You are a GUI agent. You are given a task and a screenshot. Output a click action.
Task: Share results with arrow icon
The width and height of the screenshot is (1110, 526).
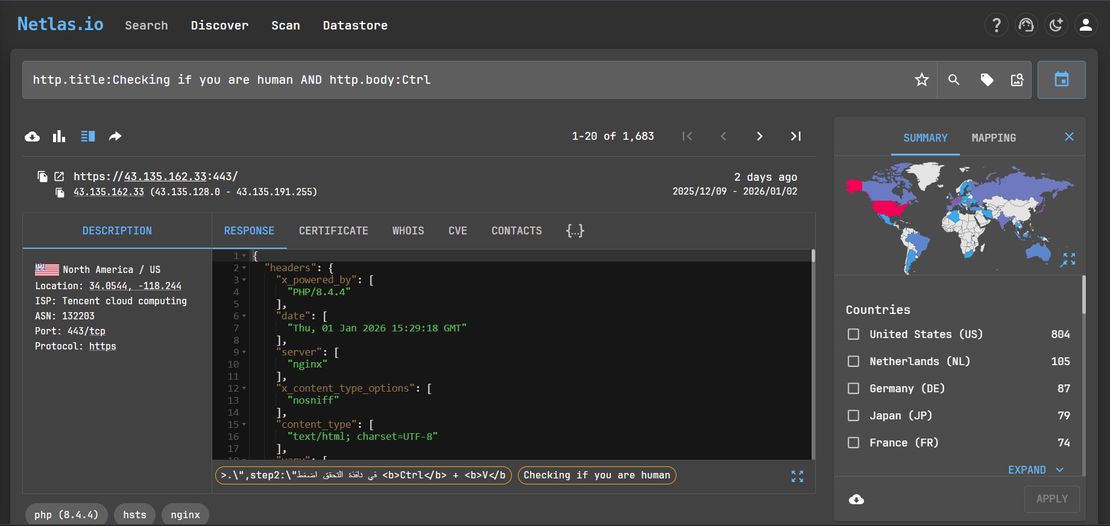pos(115,136)
